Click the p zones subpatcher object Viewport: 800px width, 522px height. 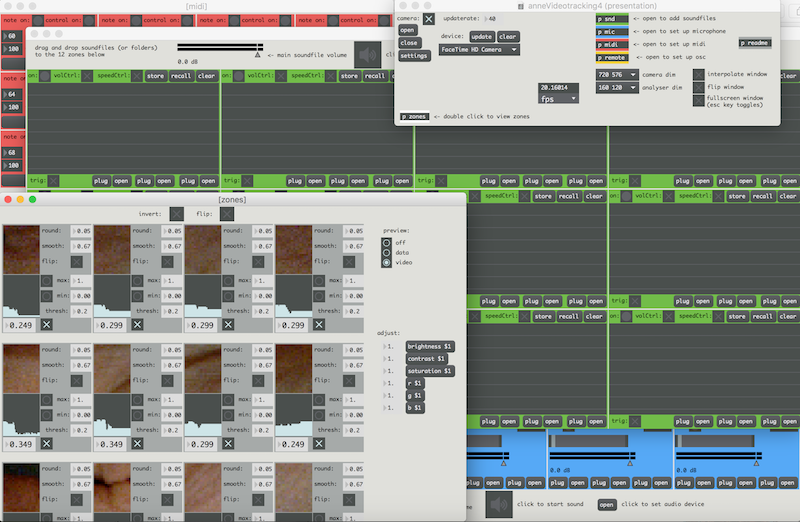click(414, 116)
